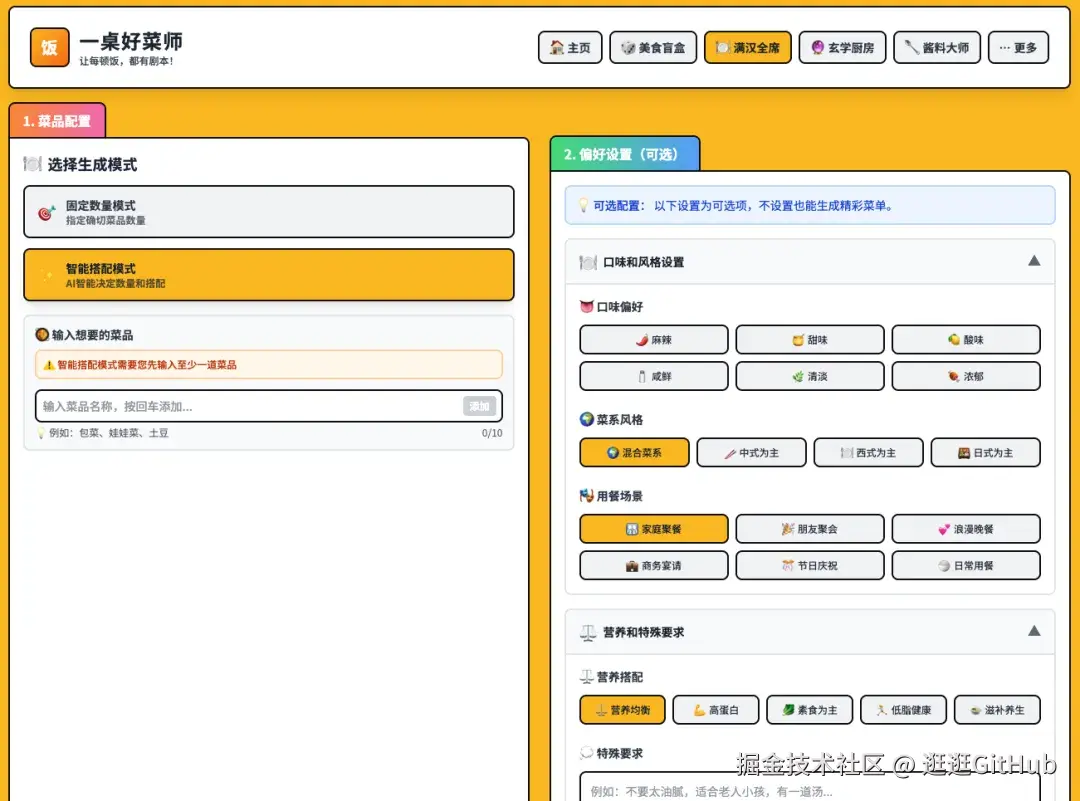Click the masks icon beside 用餐场景
This screenshot has width=1080, height=801.
click(x=587, y=495)
